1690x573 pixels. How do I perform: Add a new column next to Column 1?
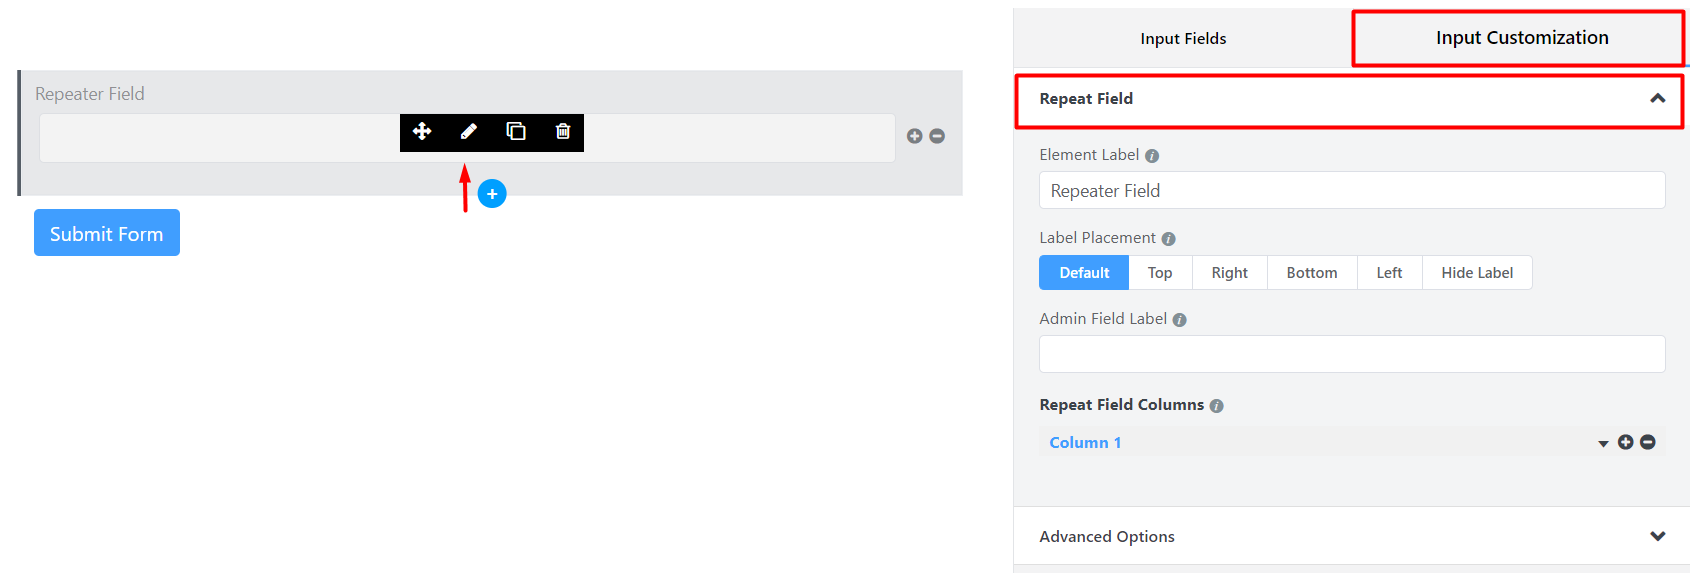tap(1625, 442)
